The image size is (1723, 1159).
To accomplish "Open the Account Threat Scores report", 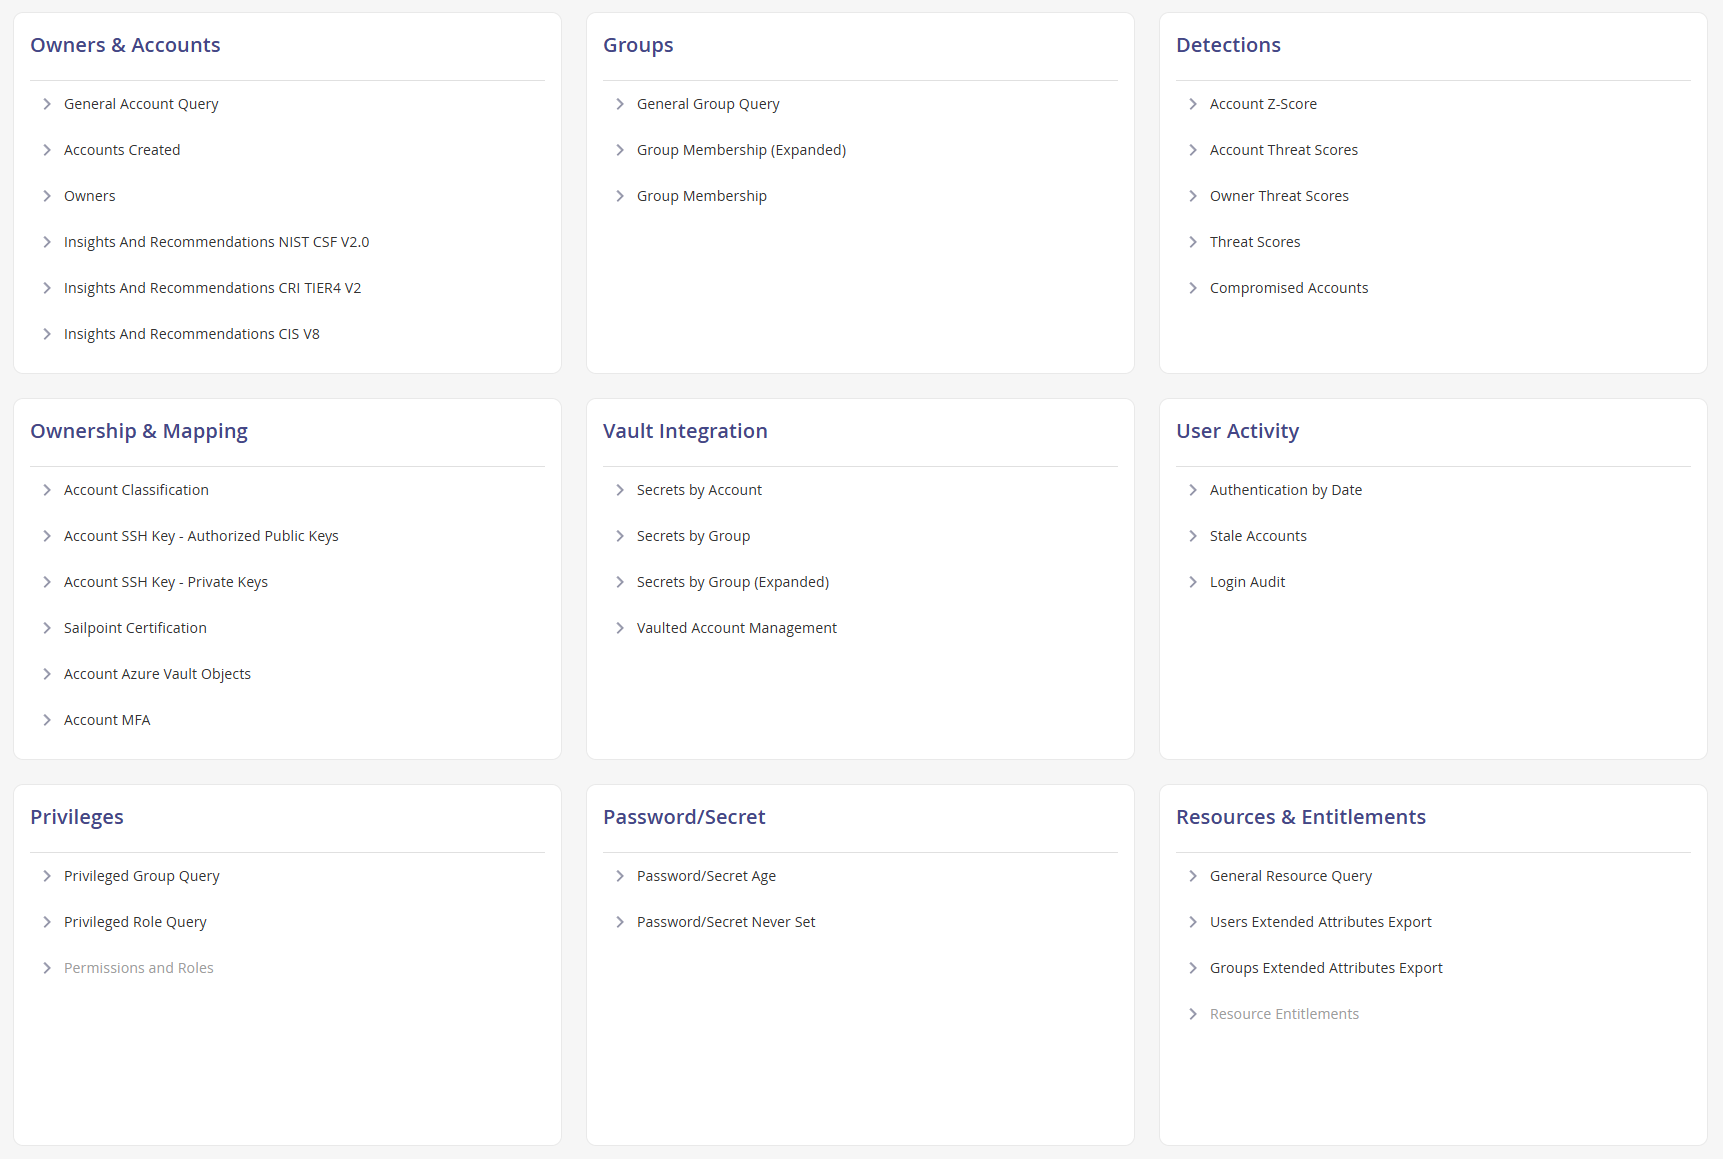I will pos(1283,150).
